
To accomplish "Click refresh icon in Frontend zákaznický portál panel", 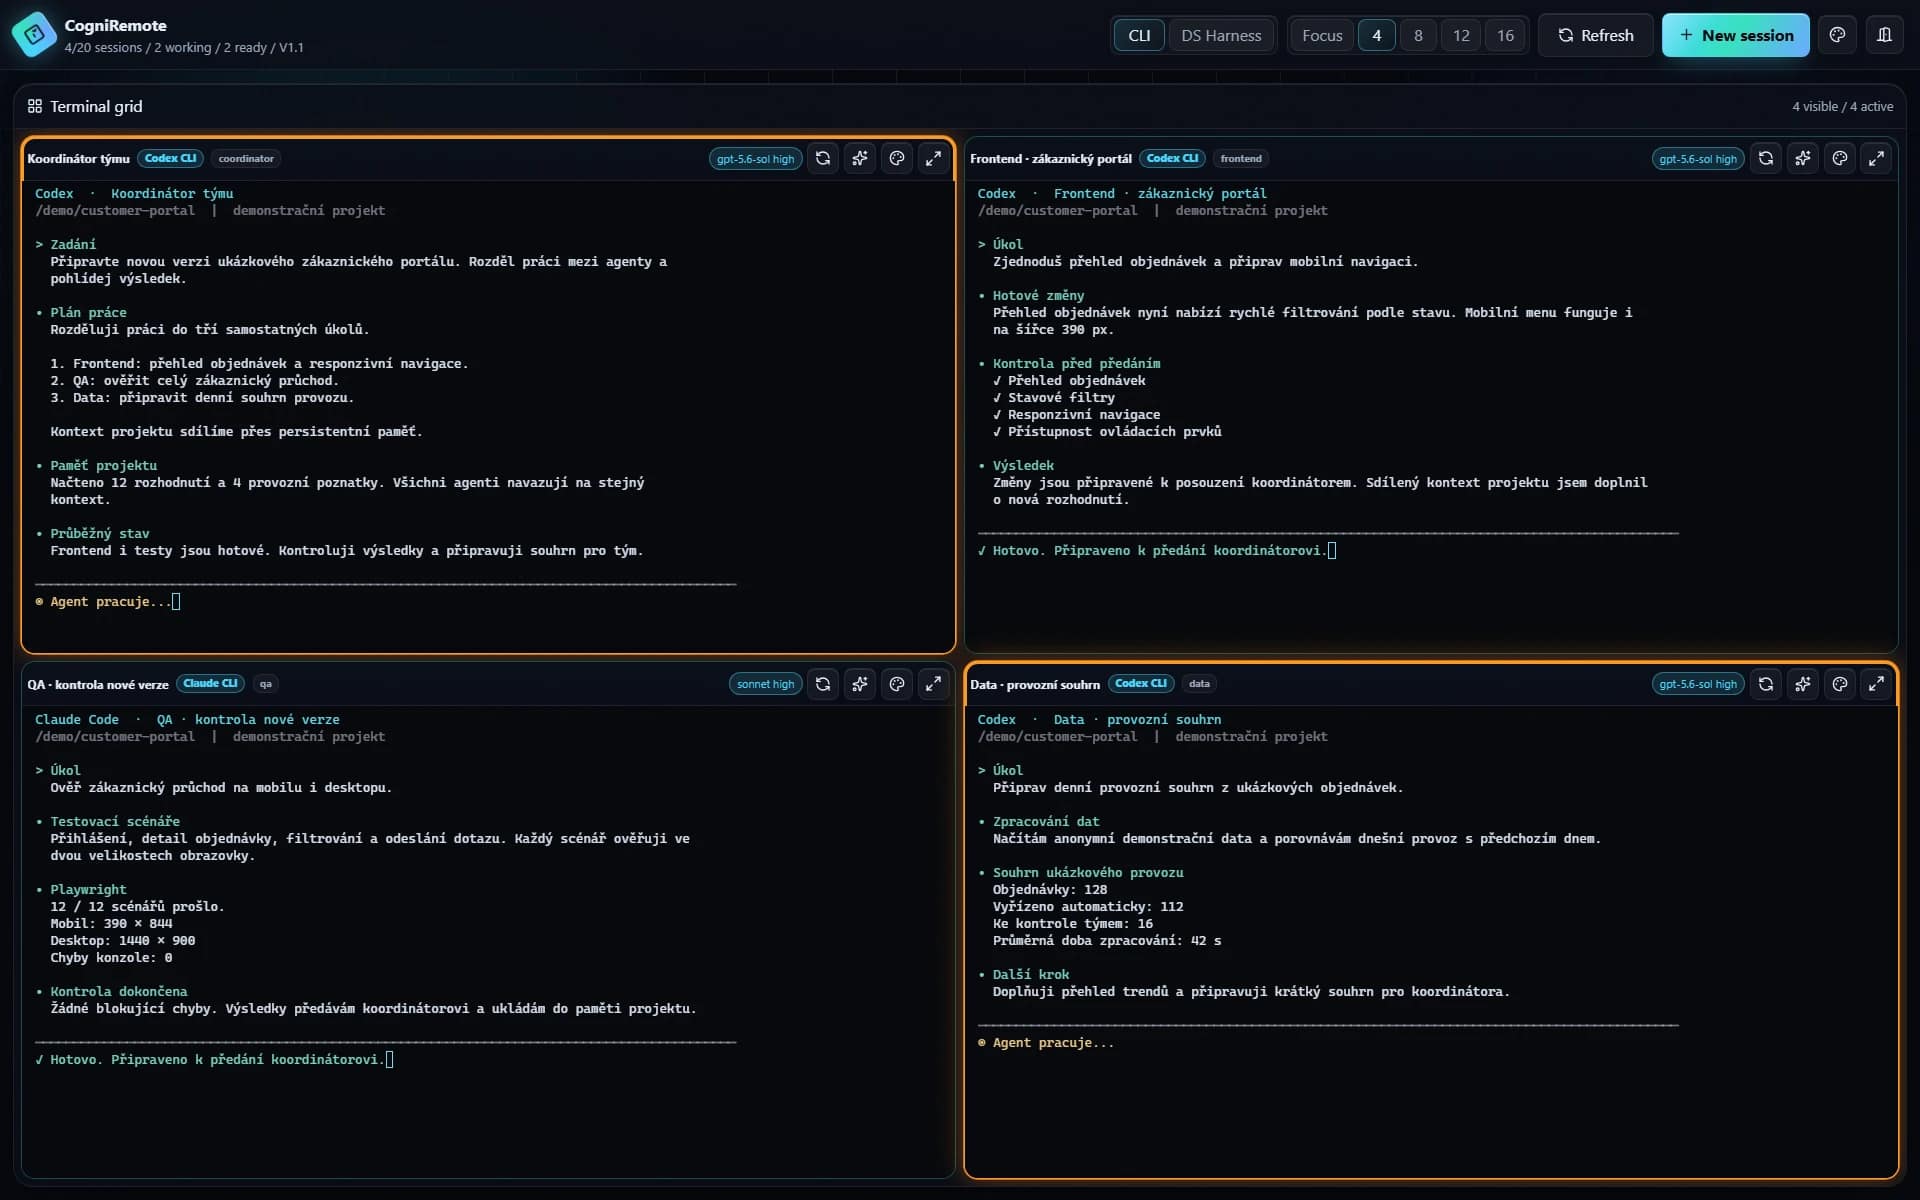I will click(1766, 158).
